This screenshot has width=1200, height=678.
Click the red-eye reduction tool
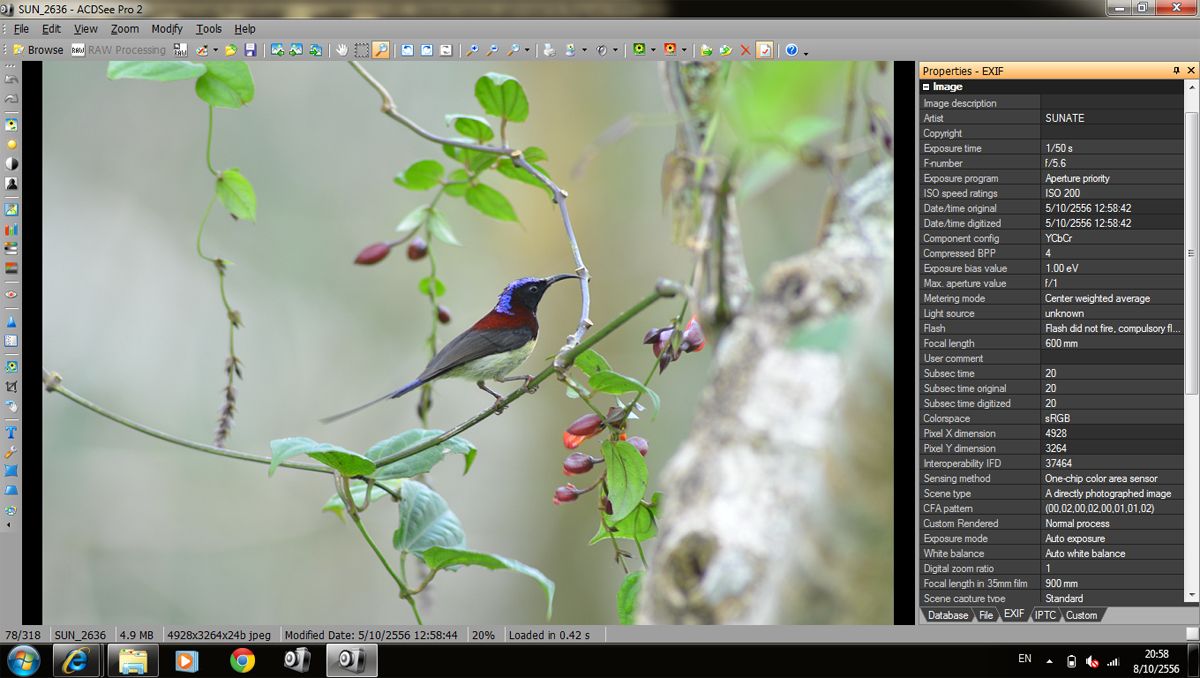(11, 295)
